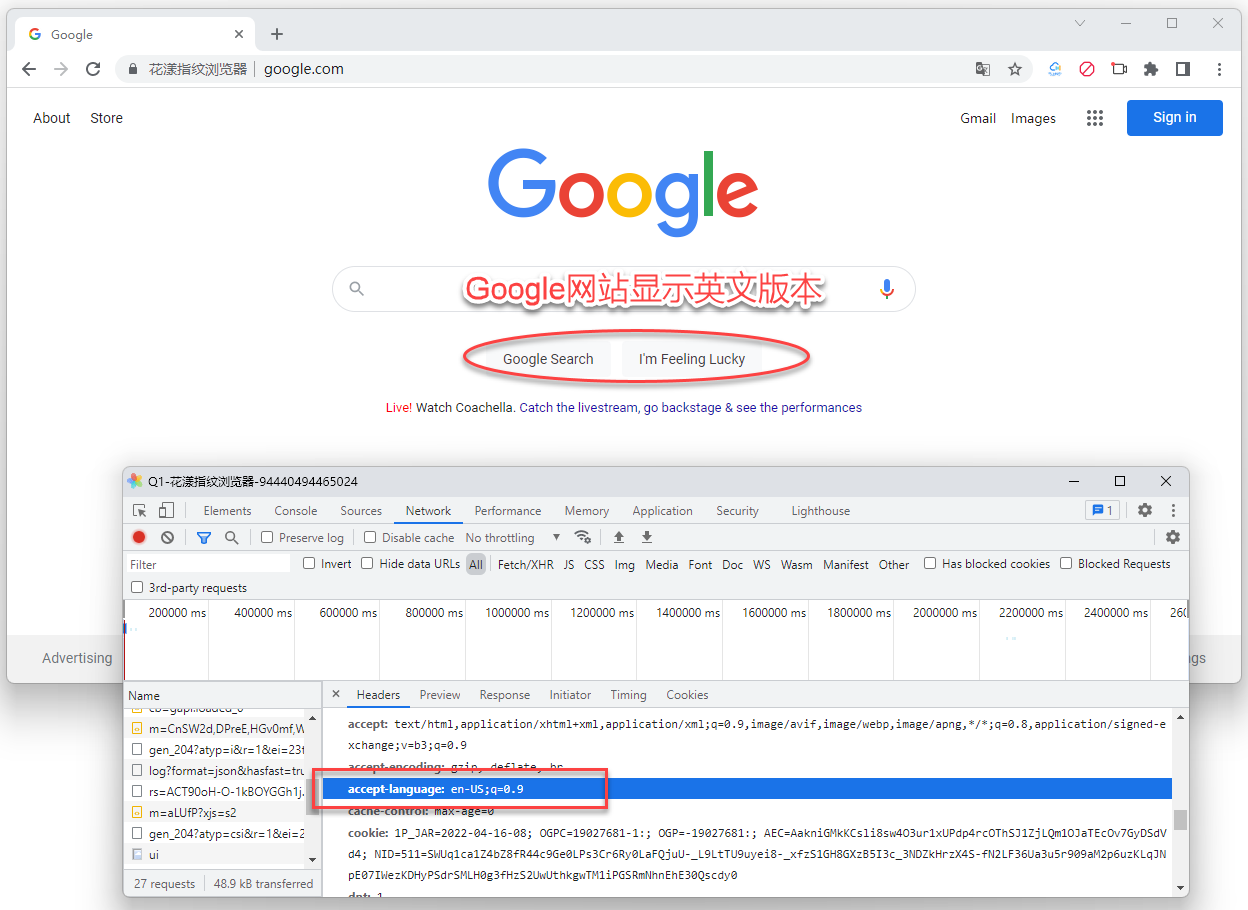Close the request details pane

pos(336,694)
